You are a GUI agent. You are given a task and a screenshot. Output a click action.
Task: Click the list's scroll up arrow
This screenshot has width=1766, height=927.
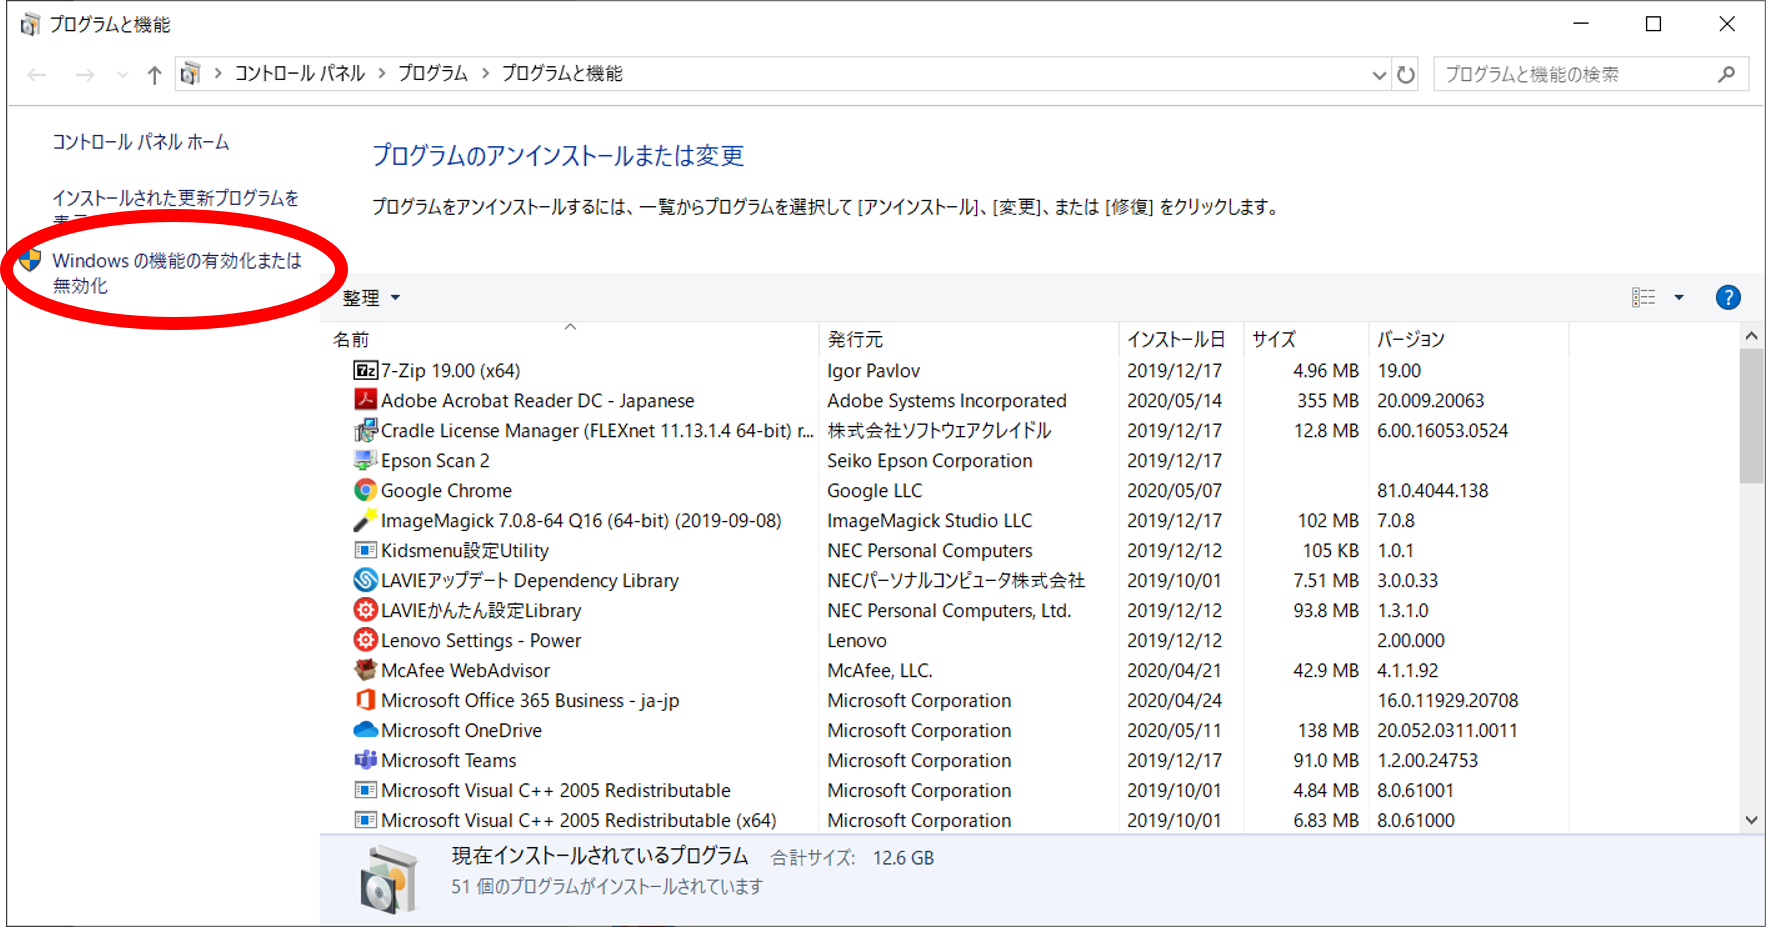(x=1751, y=336)
